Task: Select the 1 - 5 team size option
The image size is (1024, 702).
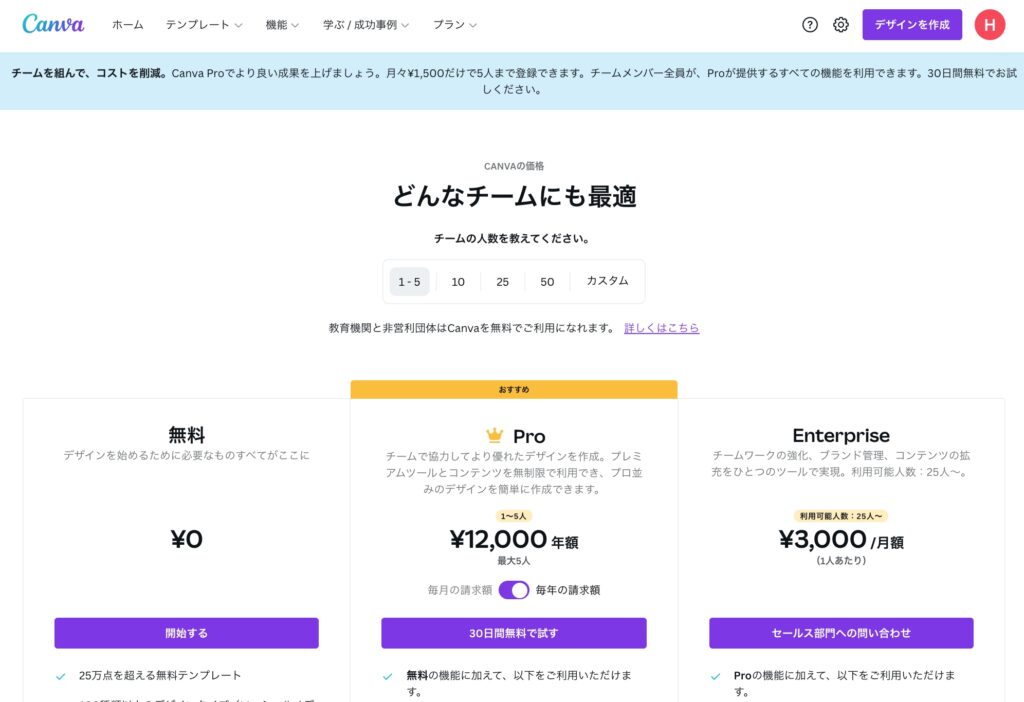Action: (x=409, y=281)
